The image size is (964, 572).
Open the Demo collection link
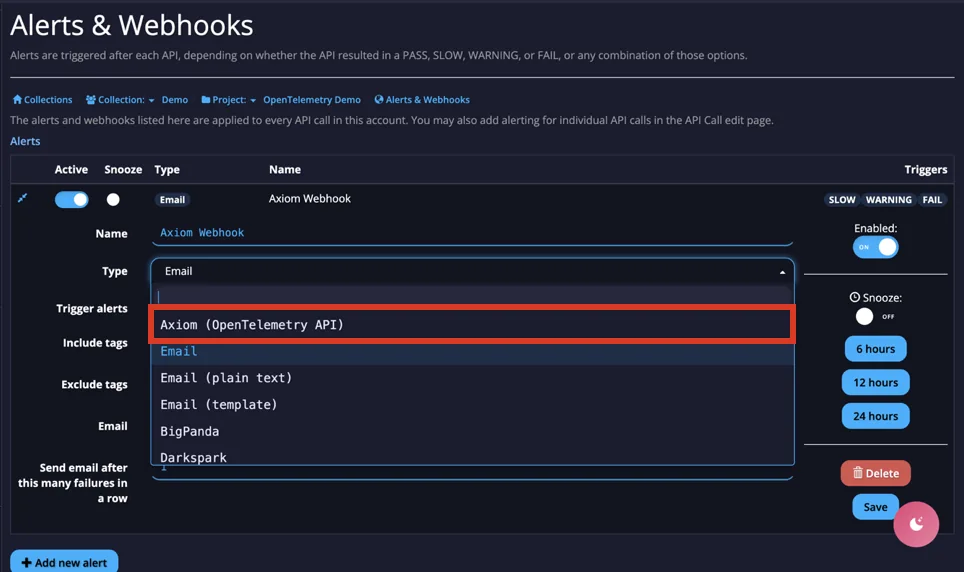pos(175,100)
